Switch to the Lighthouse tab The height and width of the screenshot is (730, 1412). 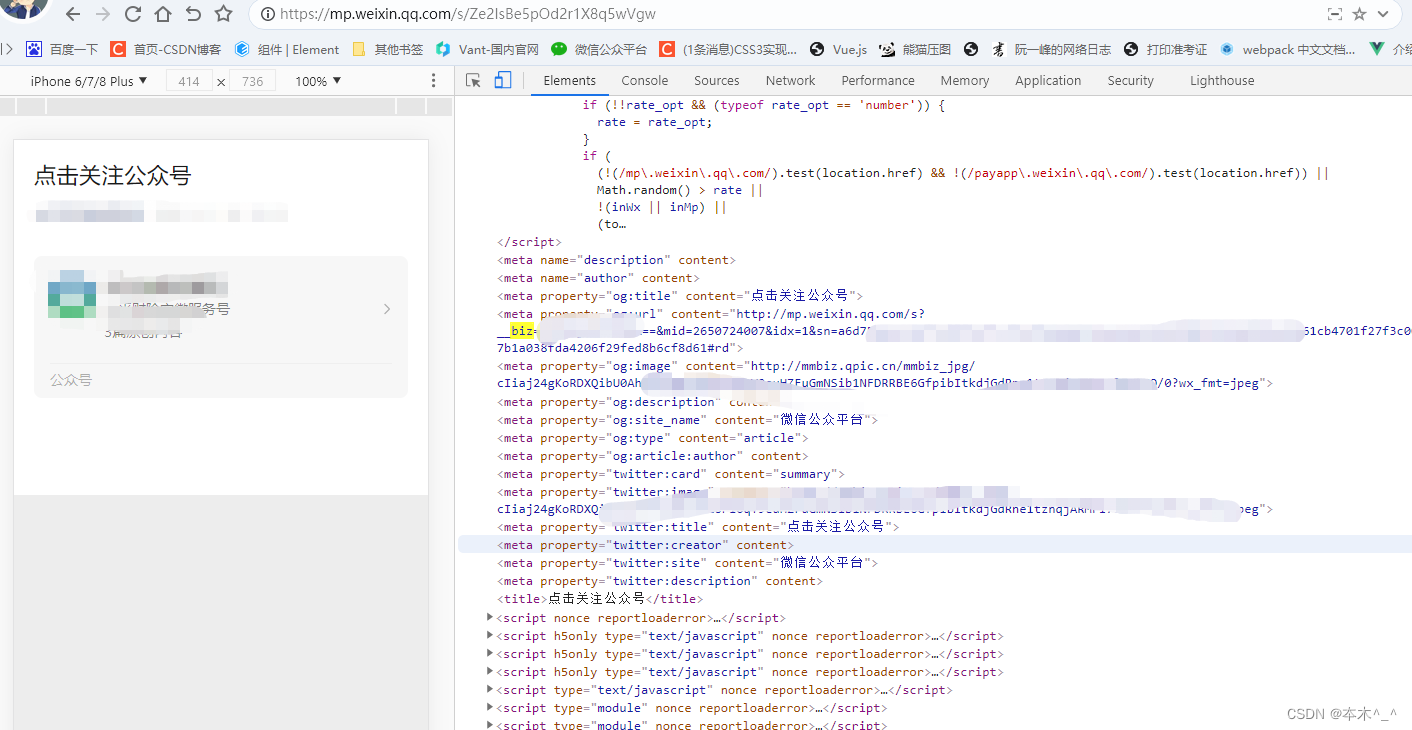1222,80
